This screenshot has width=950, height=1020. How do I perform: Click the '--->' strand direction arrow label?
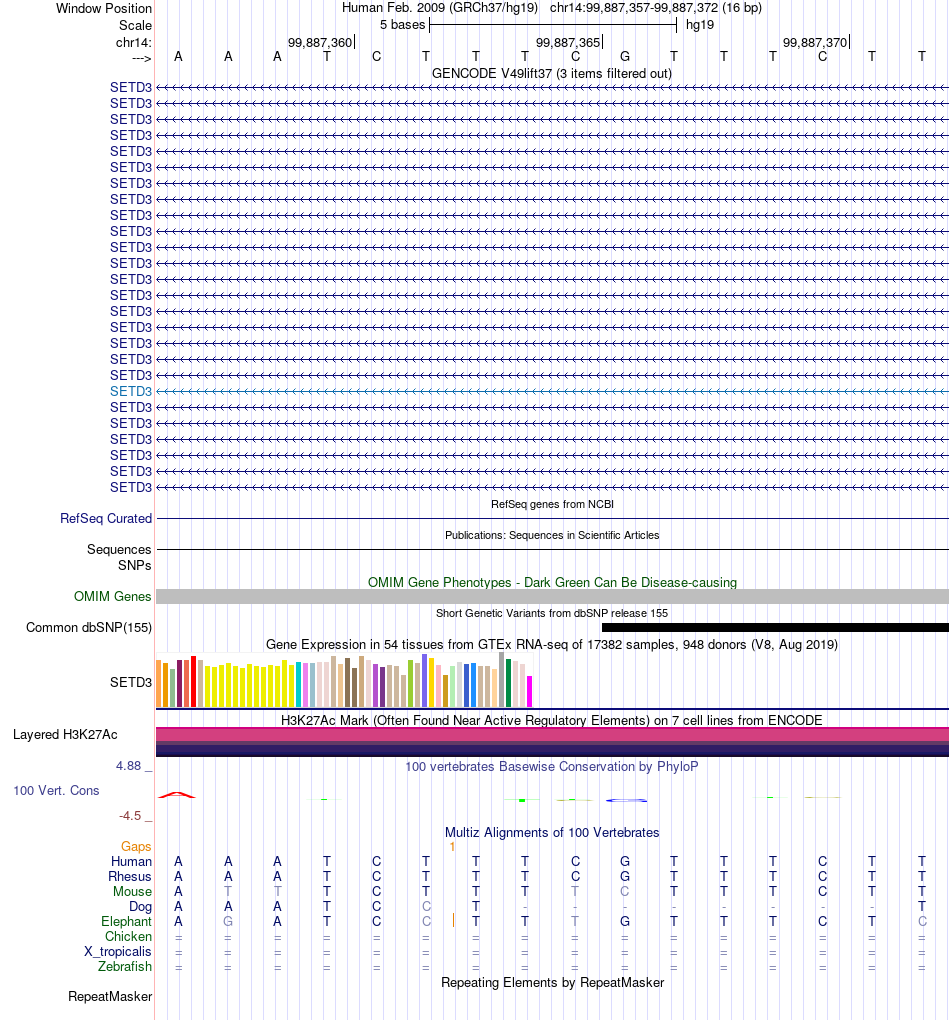coord(141,59)
